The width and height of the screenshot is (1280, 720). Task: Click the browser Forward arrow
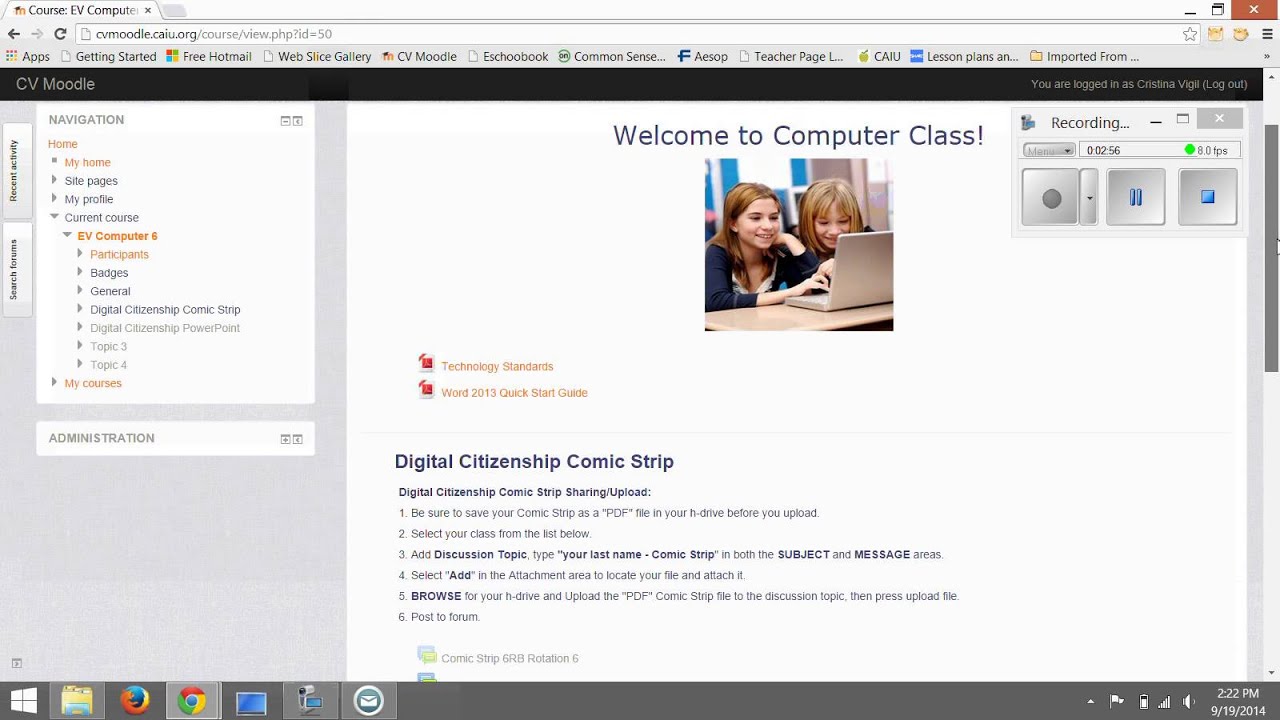pyautogui.click(x=37, y=33)
